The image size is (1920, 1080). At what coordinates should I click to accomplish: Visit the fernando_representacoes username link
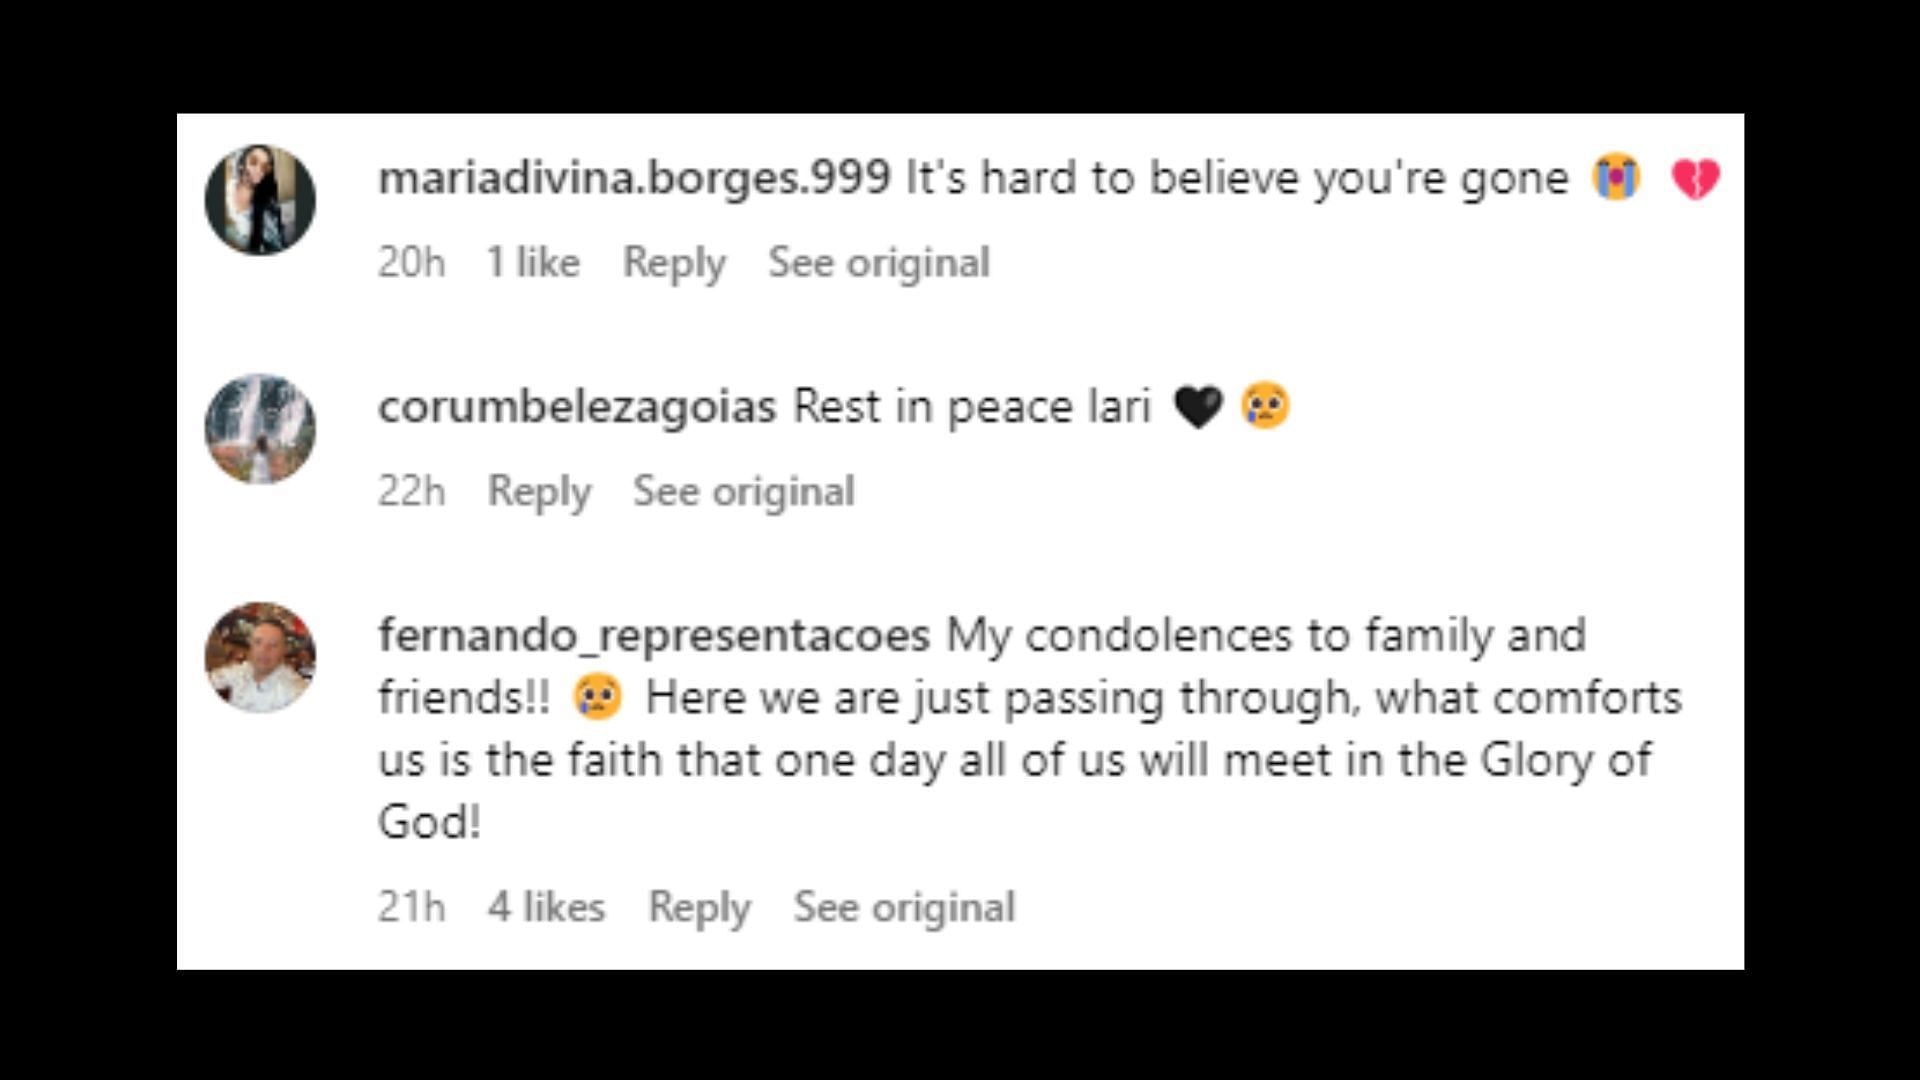coord(654,636)
